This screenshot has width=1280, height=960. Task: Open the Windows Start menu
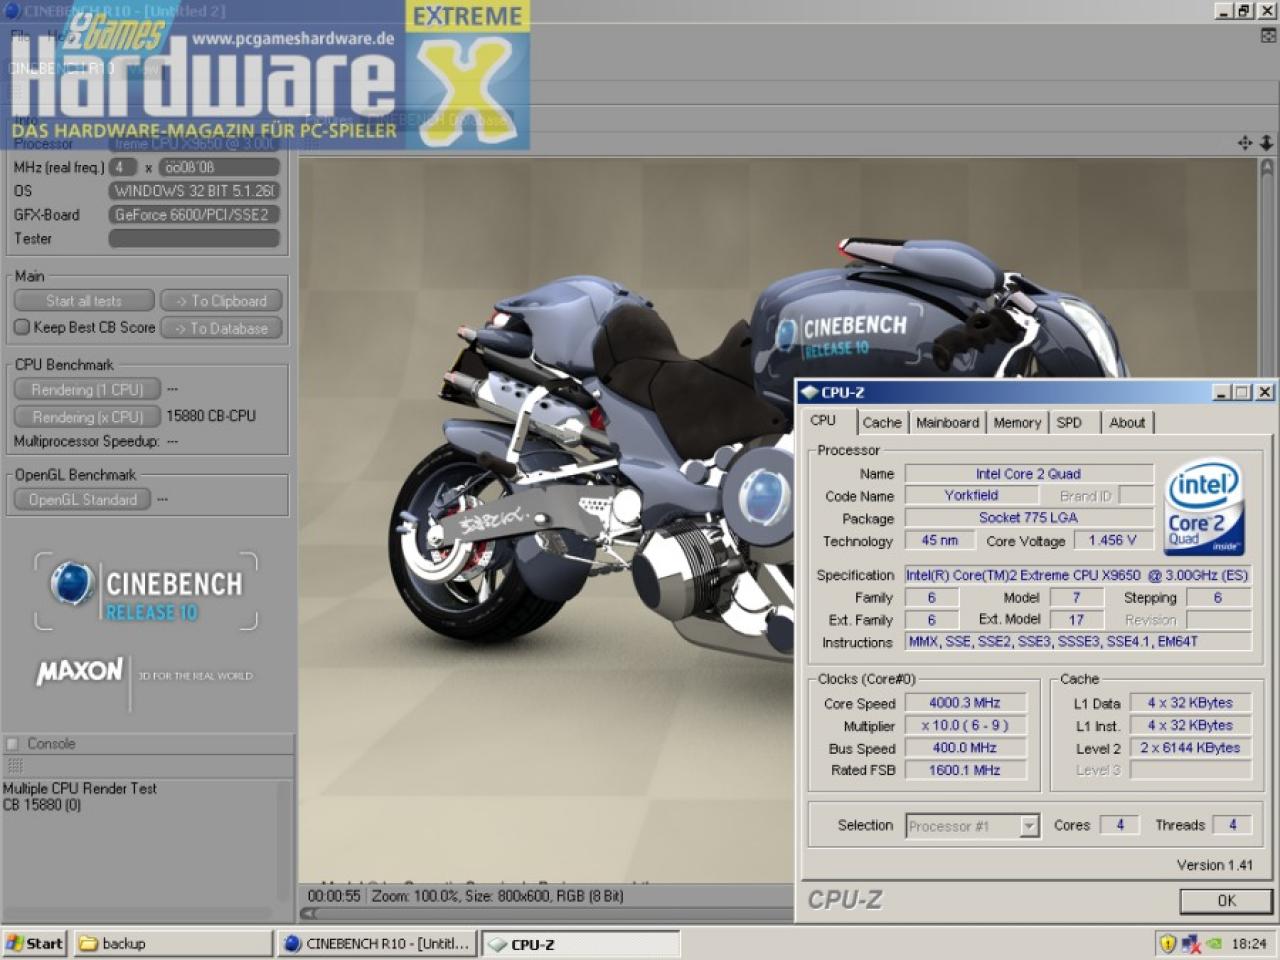point(35,943)
